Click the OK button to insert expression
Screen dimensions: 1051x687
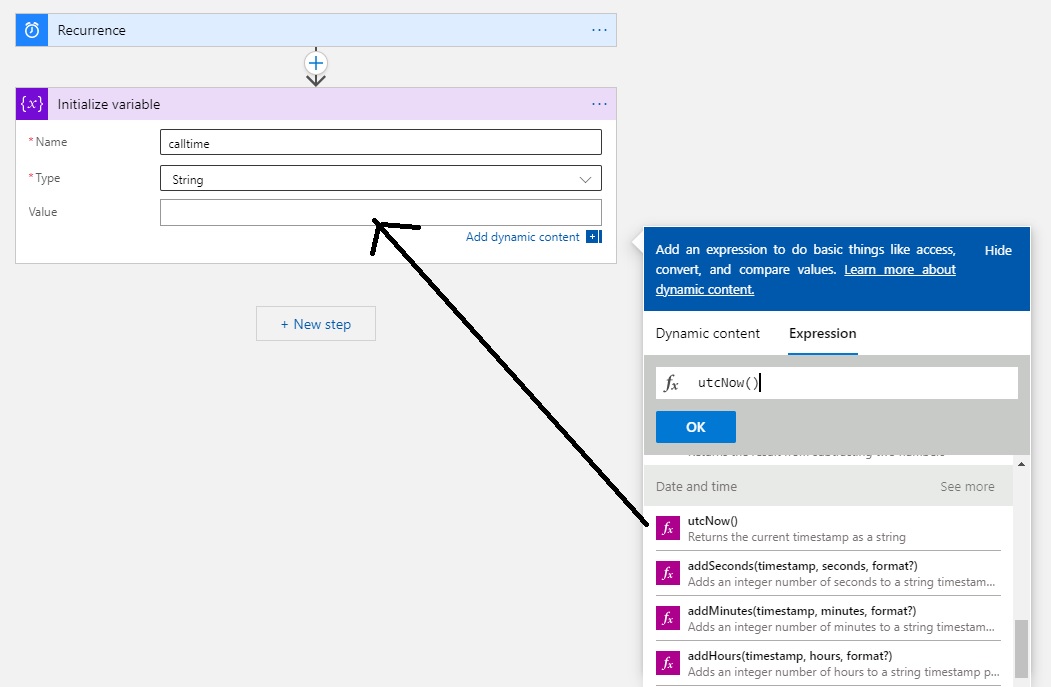click(695, 426)
